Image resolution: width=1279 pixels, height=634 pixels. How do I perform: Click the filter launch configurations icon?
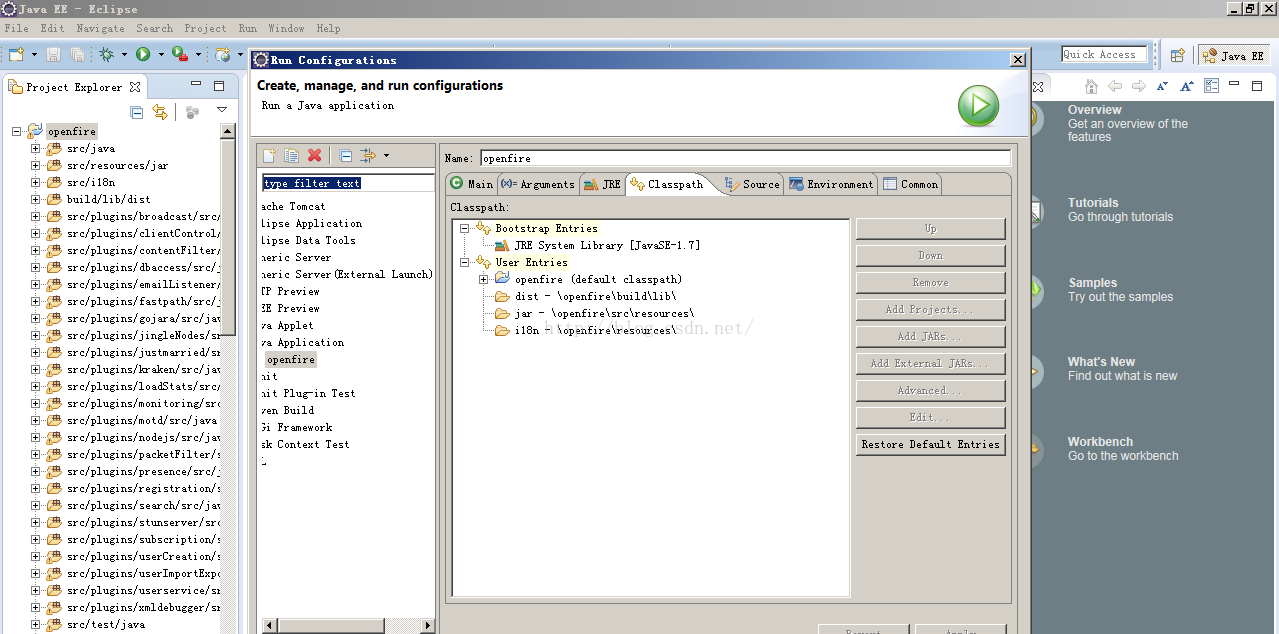(x=367, y=155)
